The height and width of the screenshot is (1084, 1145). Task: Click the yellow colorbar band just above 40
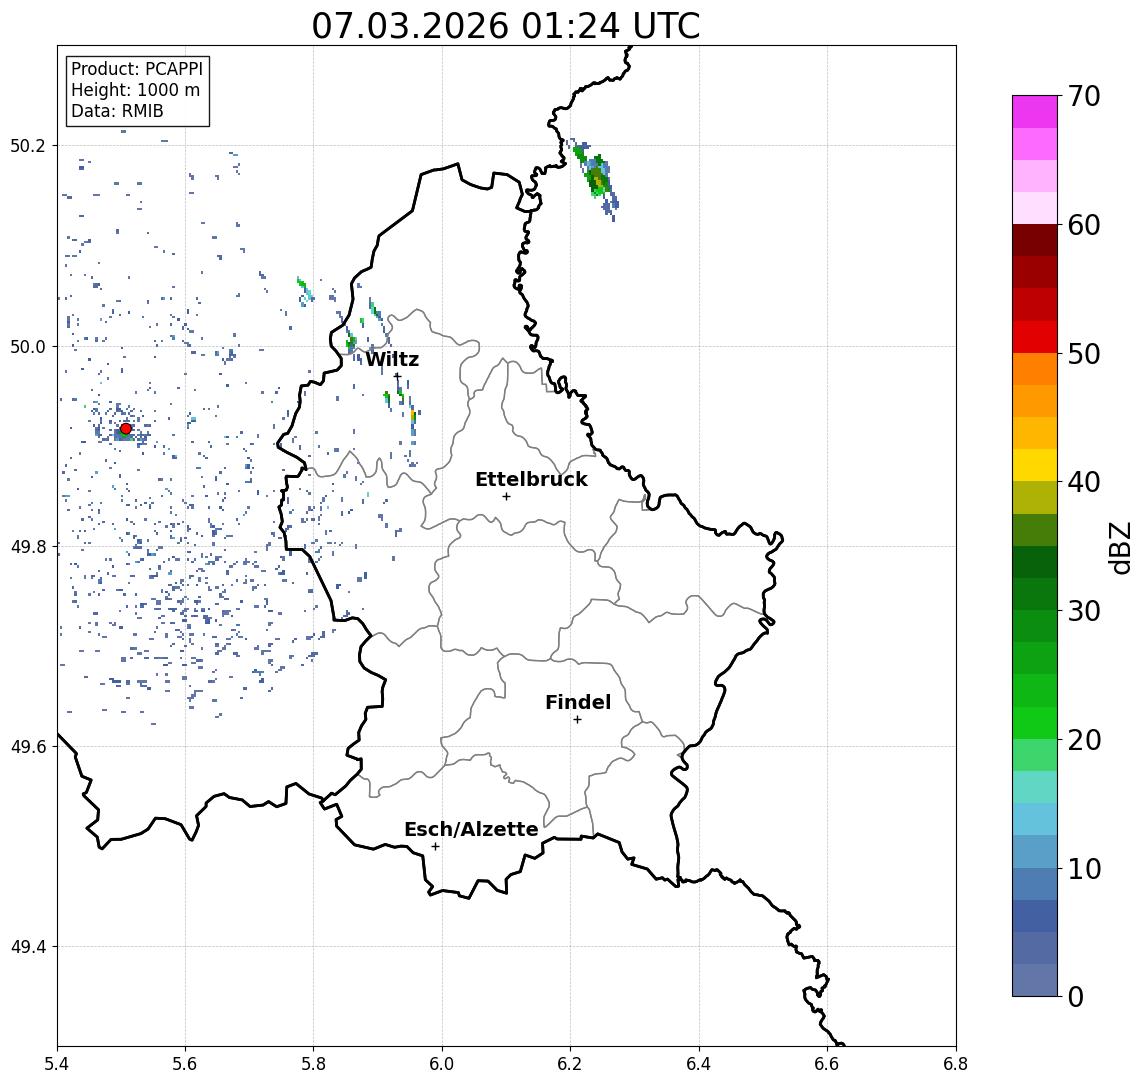[1035, 465]
